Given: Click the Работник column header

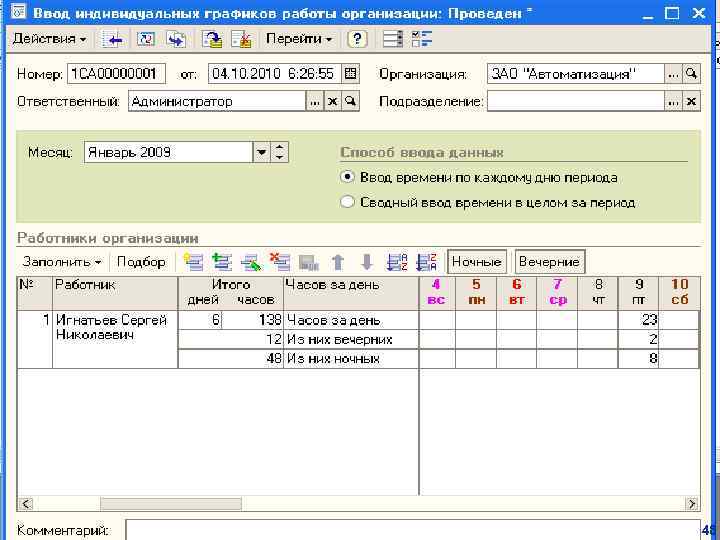Looking at the screenshot, I should tap(115, 293).
